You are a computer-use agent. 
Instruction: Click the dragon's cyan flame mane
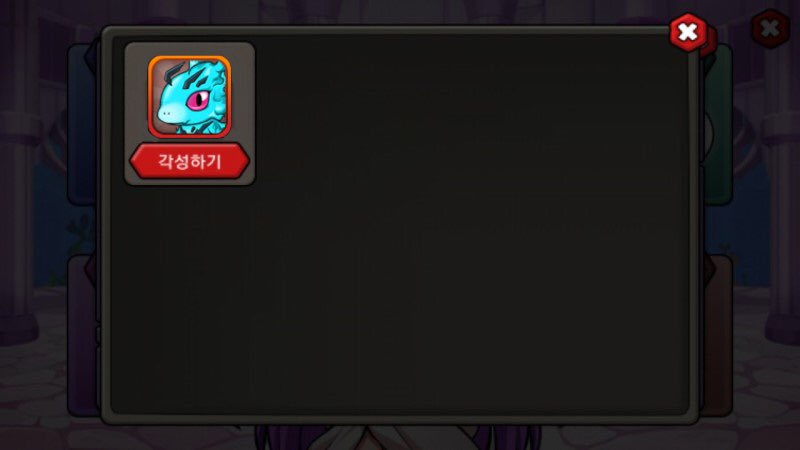[x=218, y=84]
